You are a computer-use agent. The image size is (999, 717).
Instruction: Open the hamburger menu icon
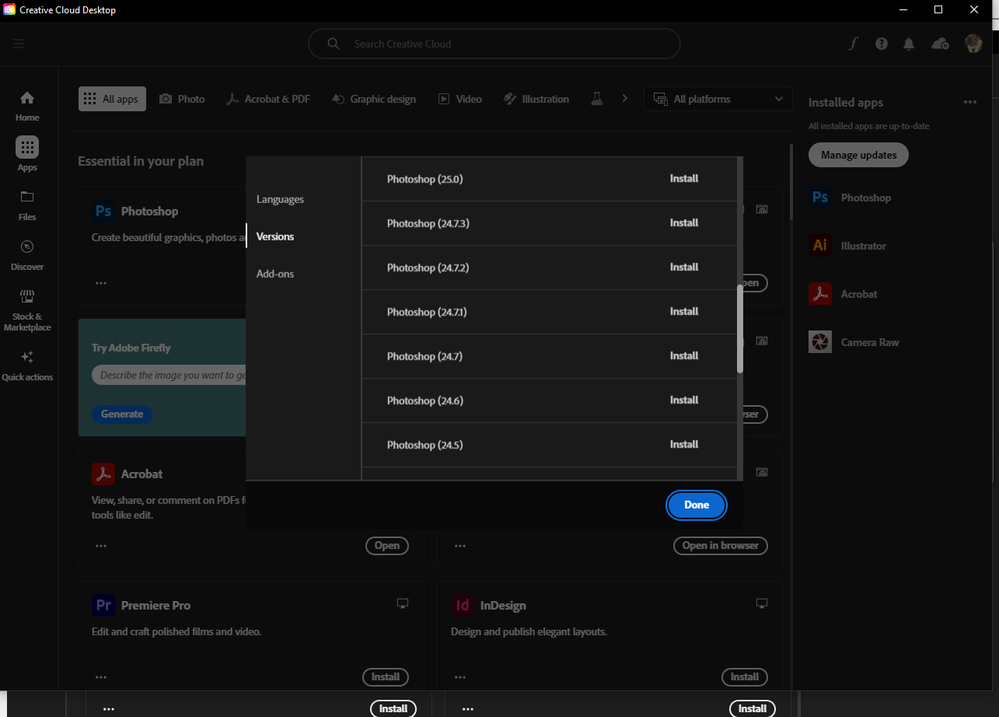click(18, 43)
